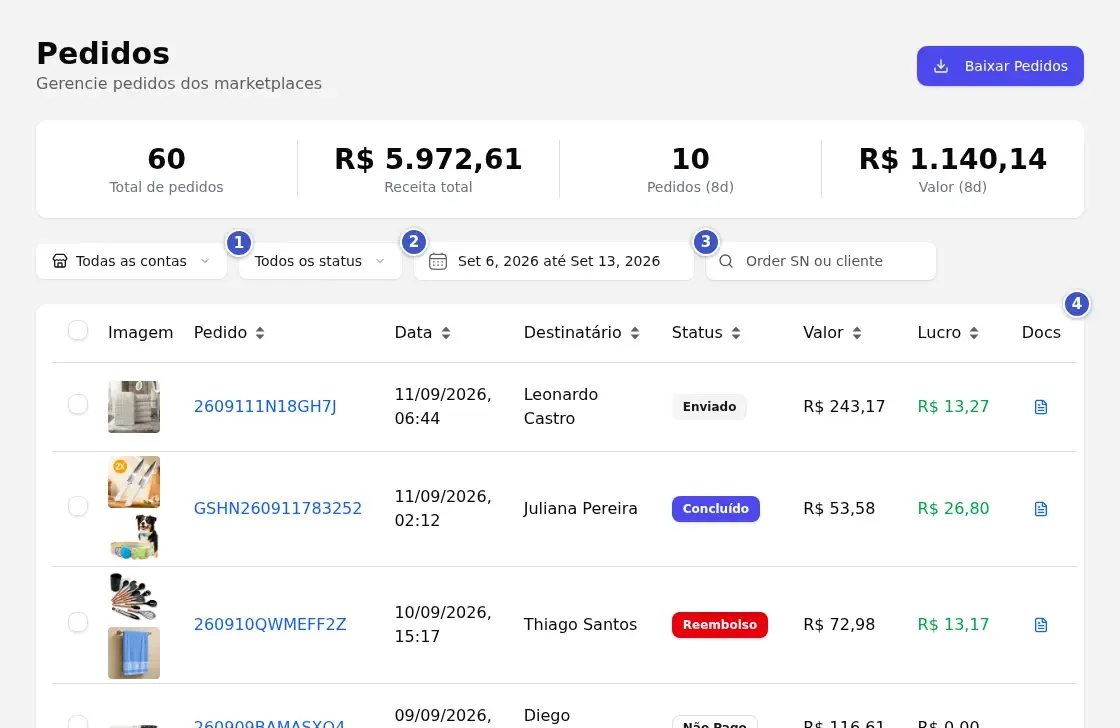Open docs icon for Juliana Pereira order
The image size is (1120, 728).
click(1041, 509)
